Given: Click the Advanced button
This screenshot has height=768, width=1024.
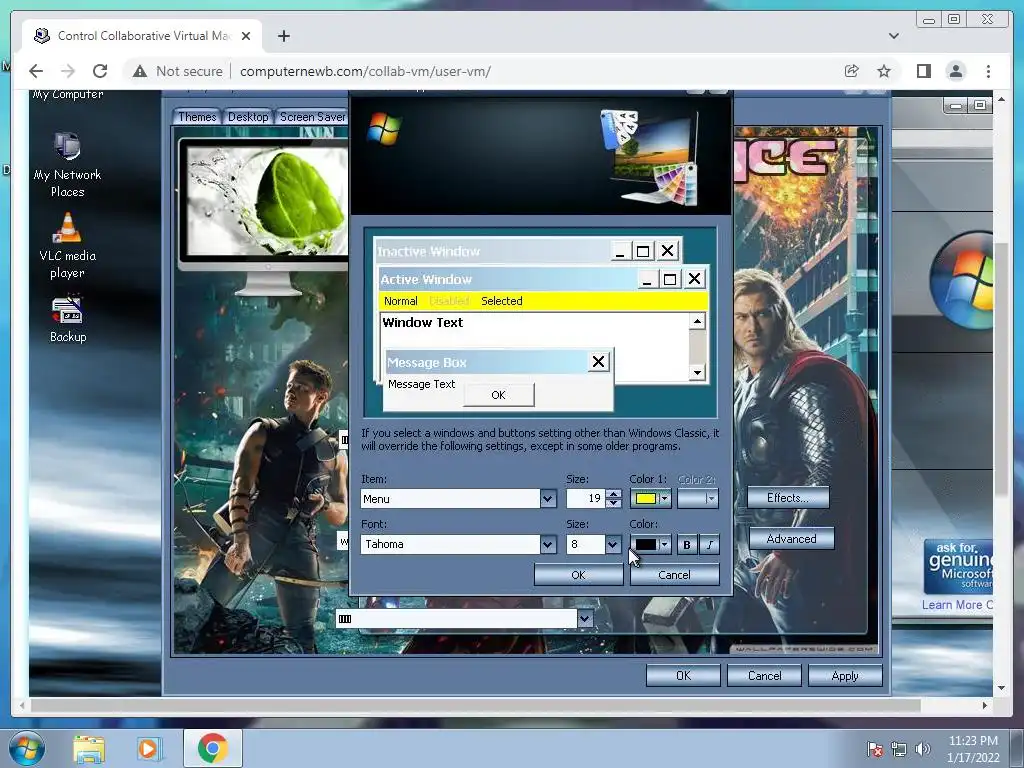Looking at the screenshot, I should point(792,539).
